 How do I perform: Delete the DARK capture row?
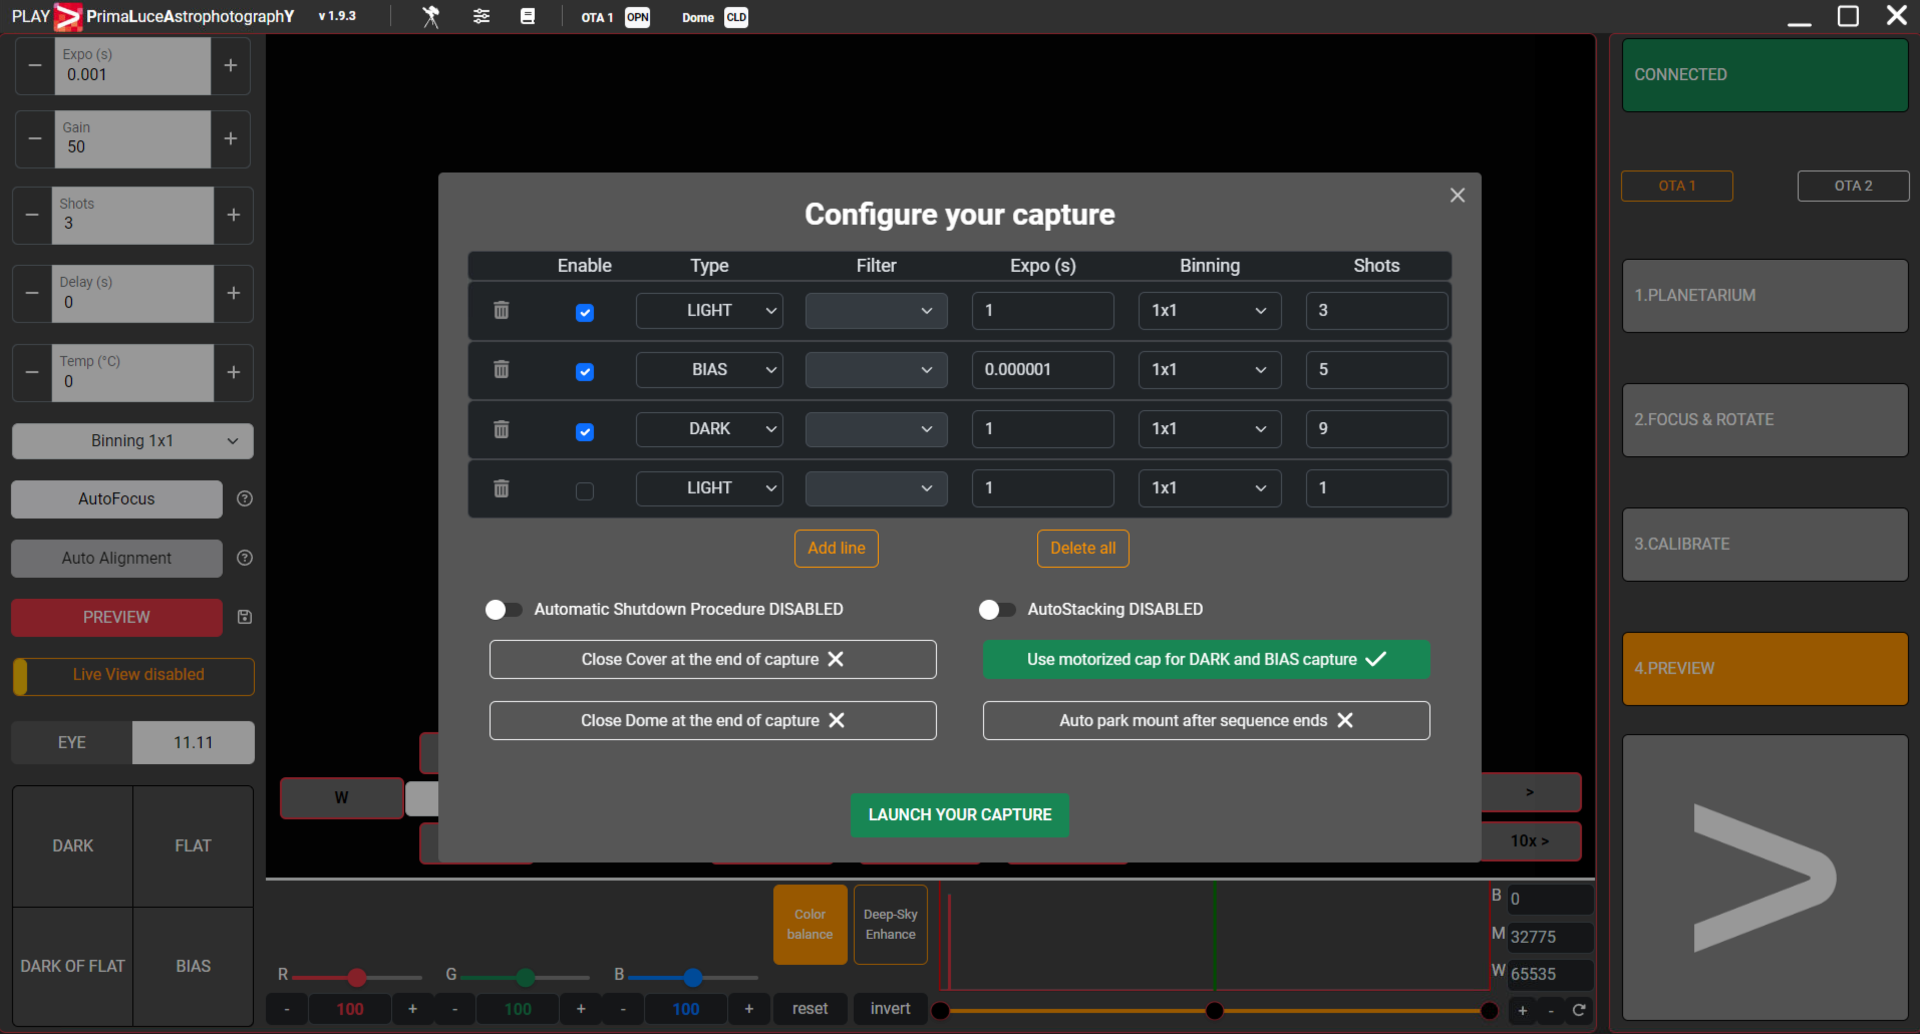point(501,429)
